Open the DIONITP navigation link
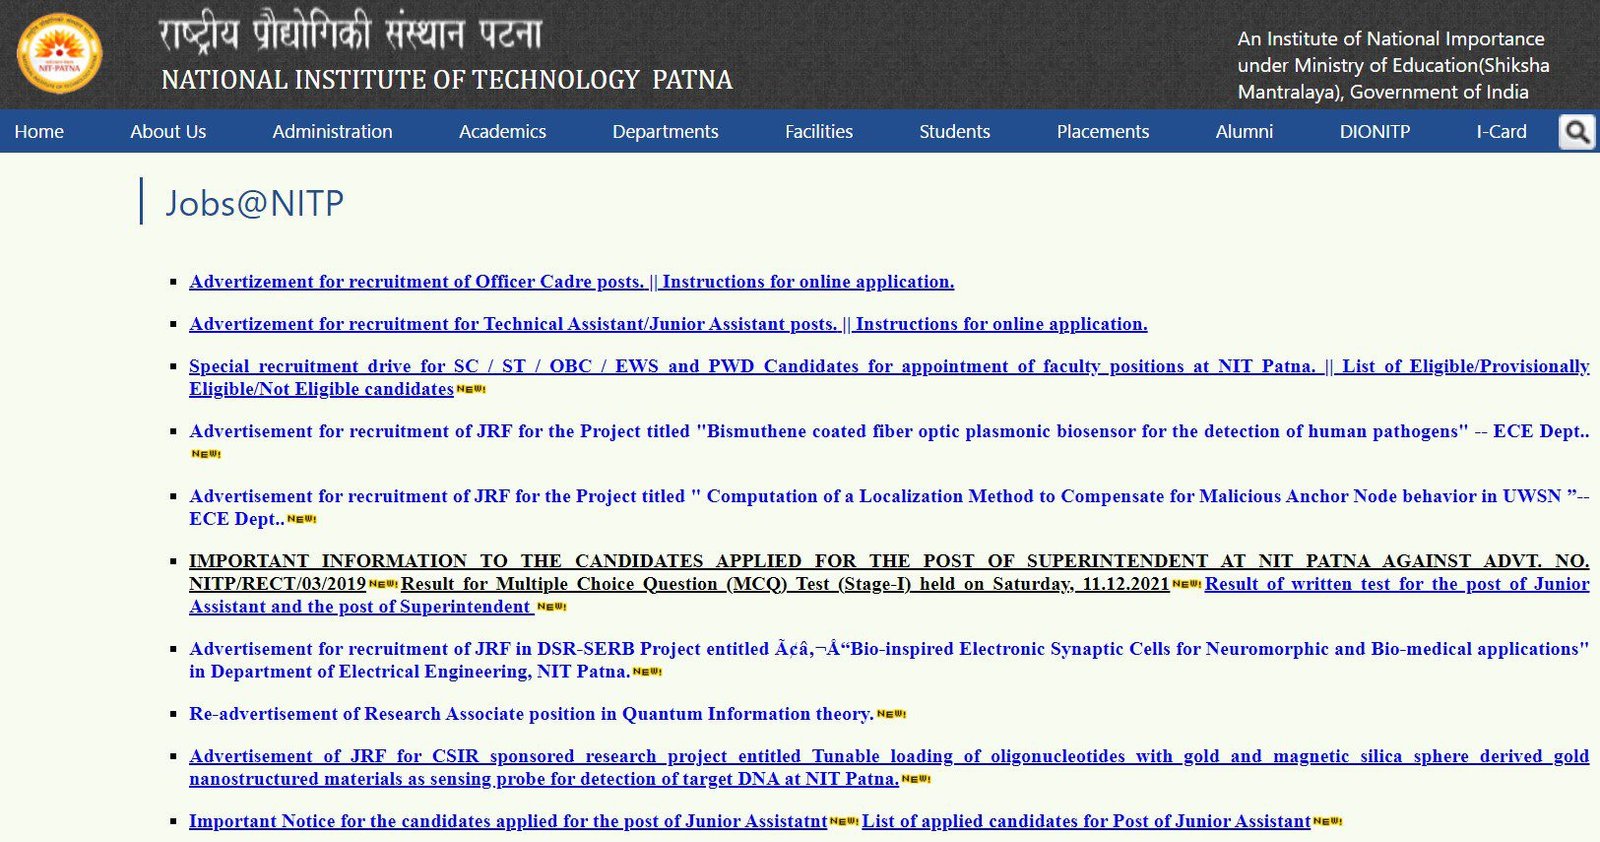 1374,132
